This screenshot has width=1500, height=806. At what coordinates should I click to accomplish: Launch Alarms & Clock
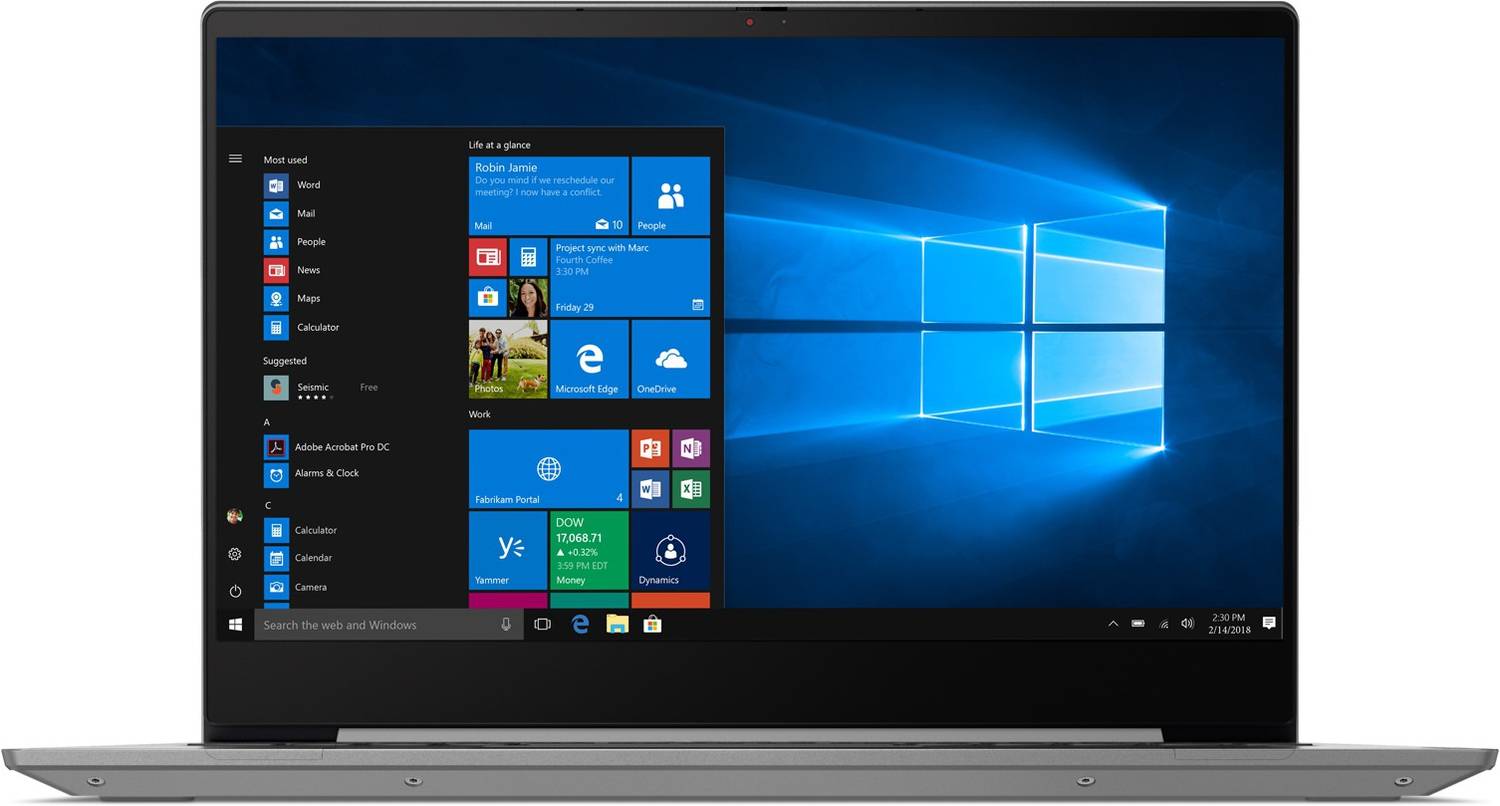[327, 473]
